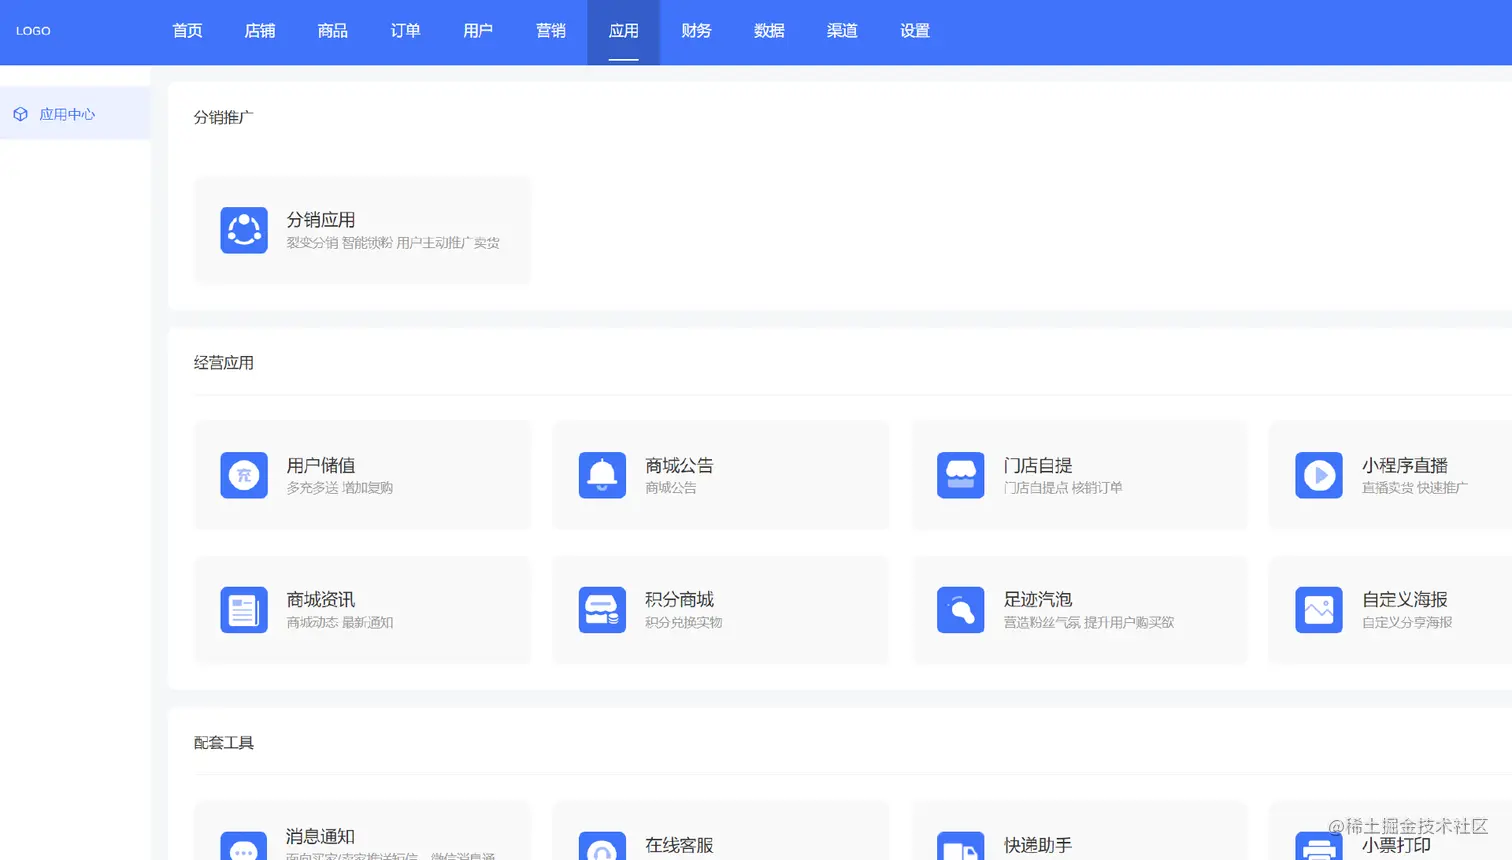Viewport: 1512px width, 860px height.
Task: Click the 积分商城 shop icon
Action: click(x=602, y=610)
